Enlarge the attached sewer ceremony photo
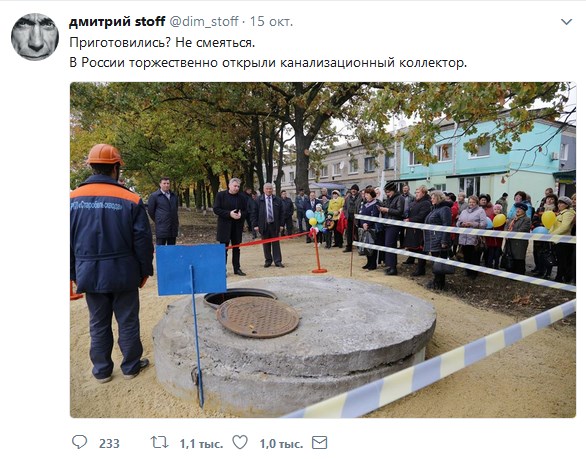This screenshot has width=586, height=459. [323, 250]
